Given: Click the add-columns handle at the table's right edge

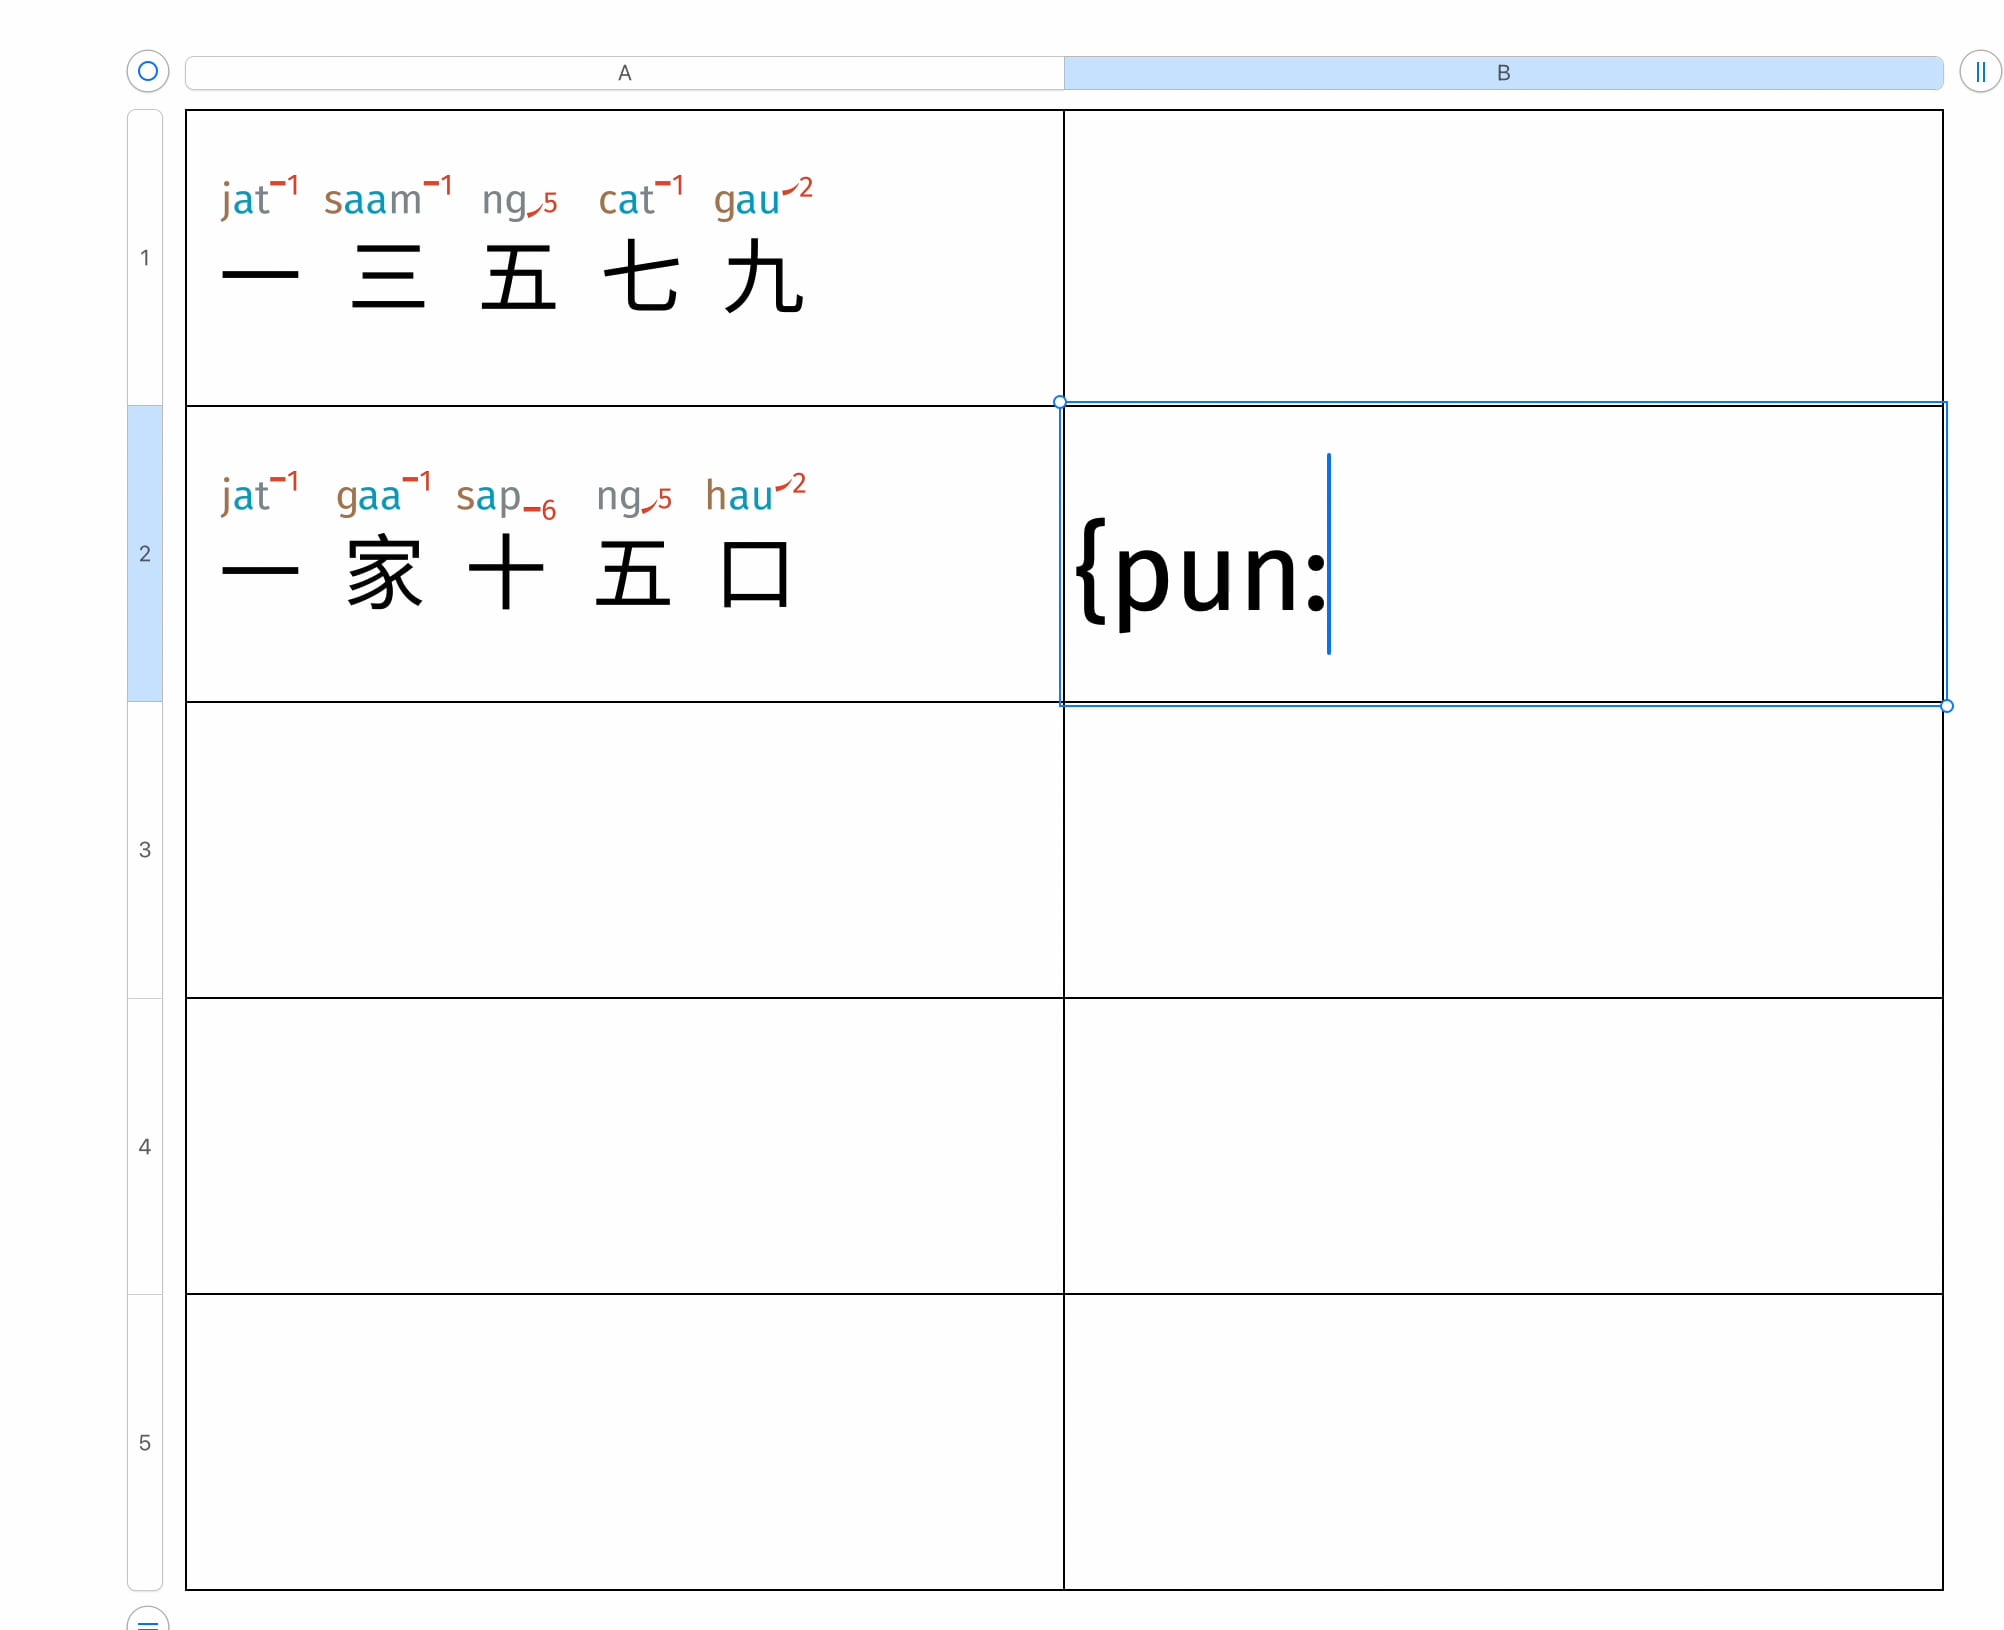Looking at the screenshot, I should tap(1979, 72).
